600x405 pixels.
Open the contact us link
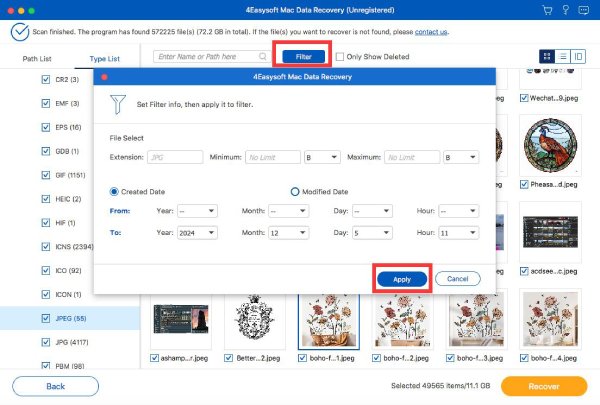point(431,32)
